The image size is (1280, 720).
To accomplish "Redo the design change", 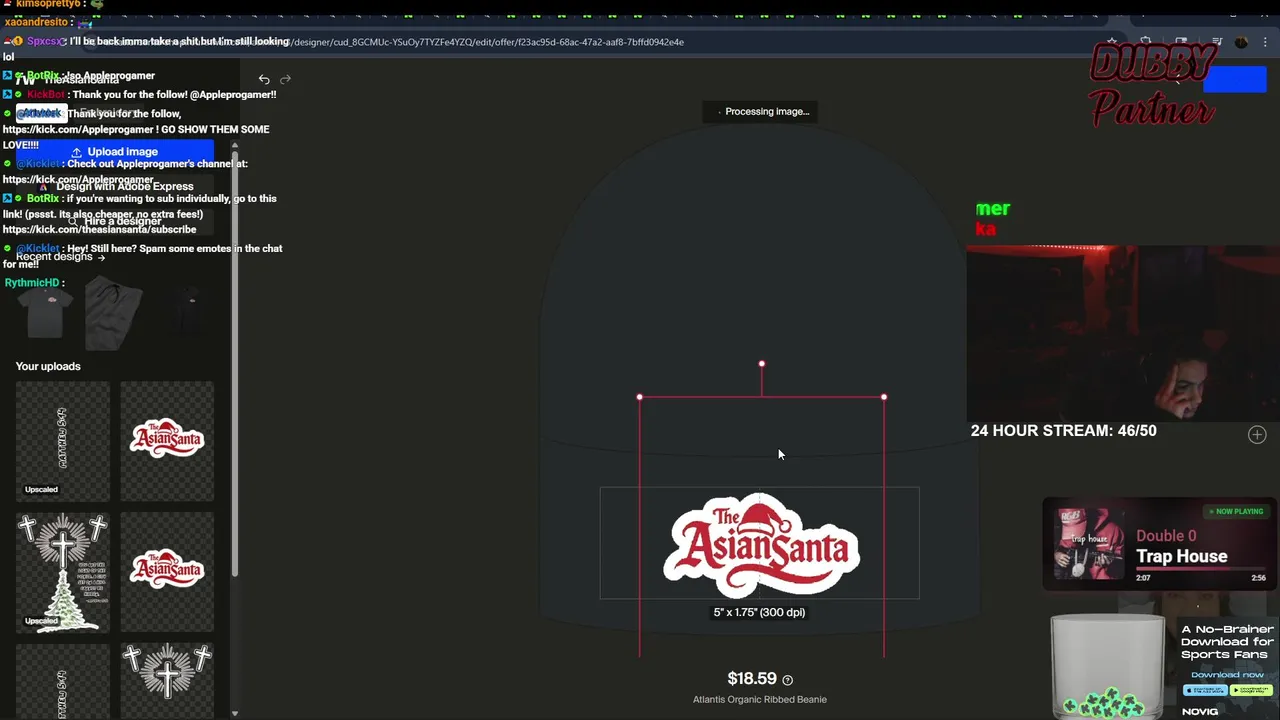I will point(285,79).
